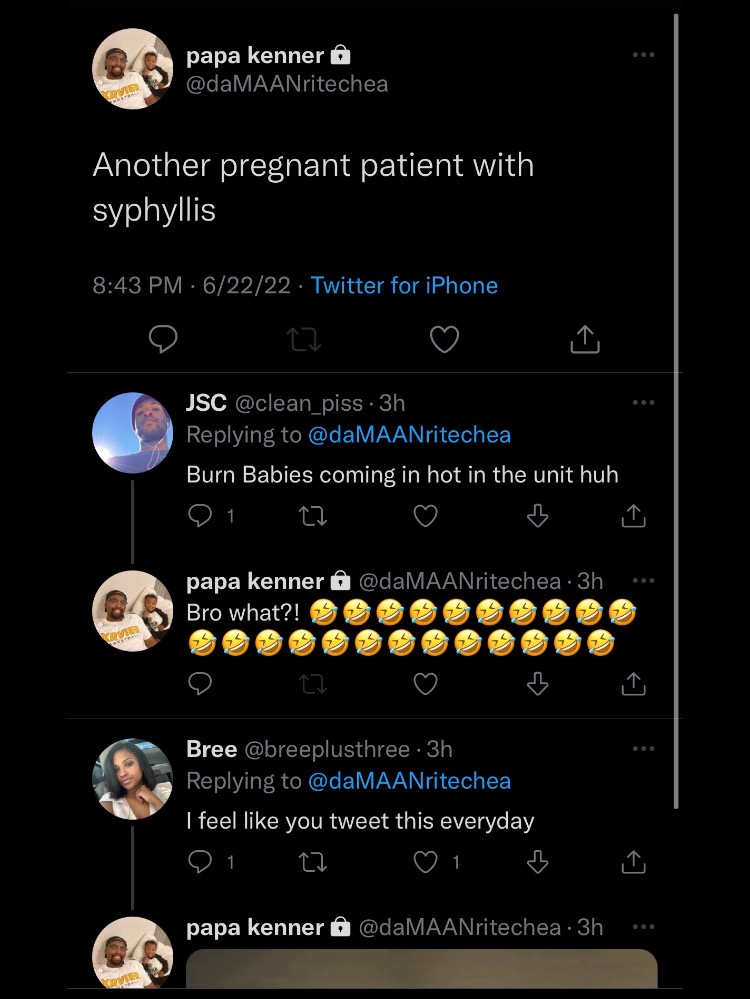This screenshot has height=999, width=750.
Task: Reply to Bree's everyday tweet comment
Action: point(200,862)
